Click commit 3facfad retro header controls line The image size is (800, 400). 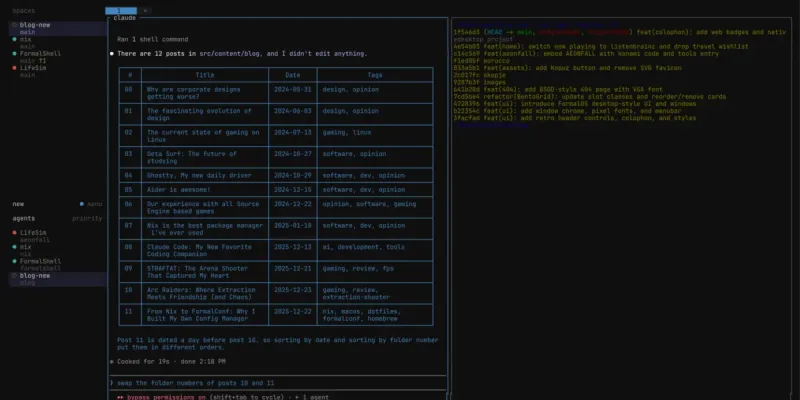pyautogui.click(x=575, y=118)
